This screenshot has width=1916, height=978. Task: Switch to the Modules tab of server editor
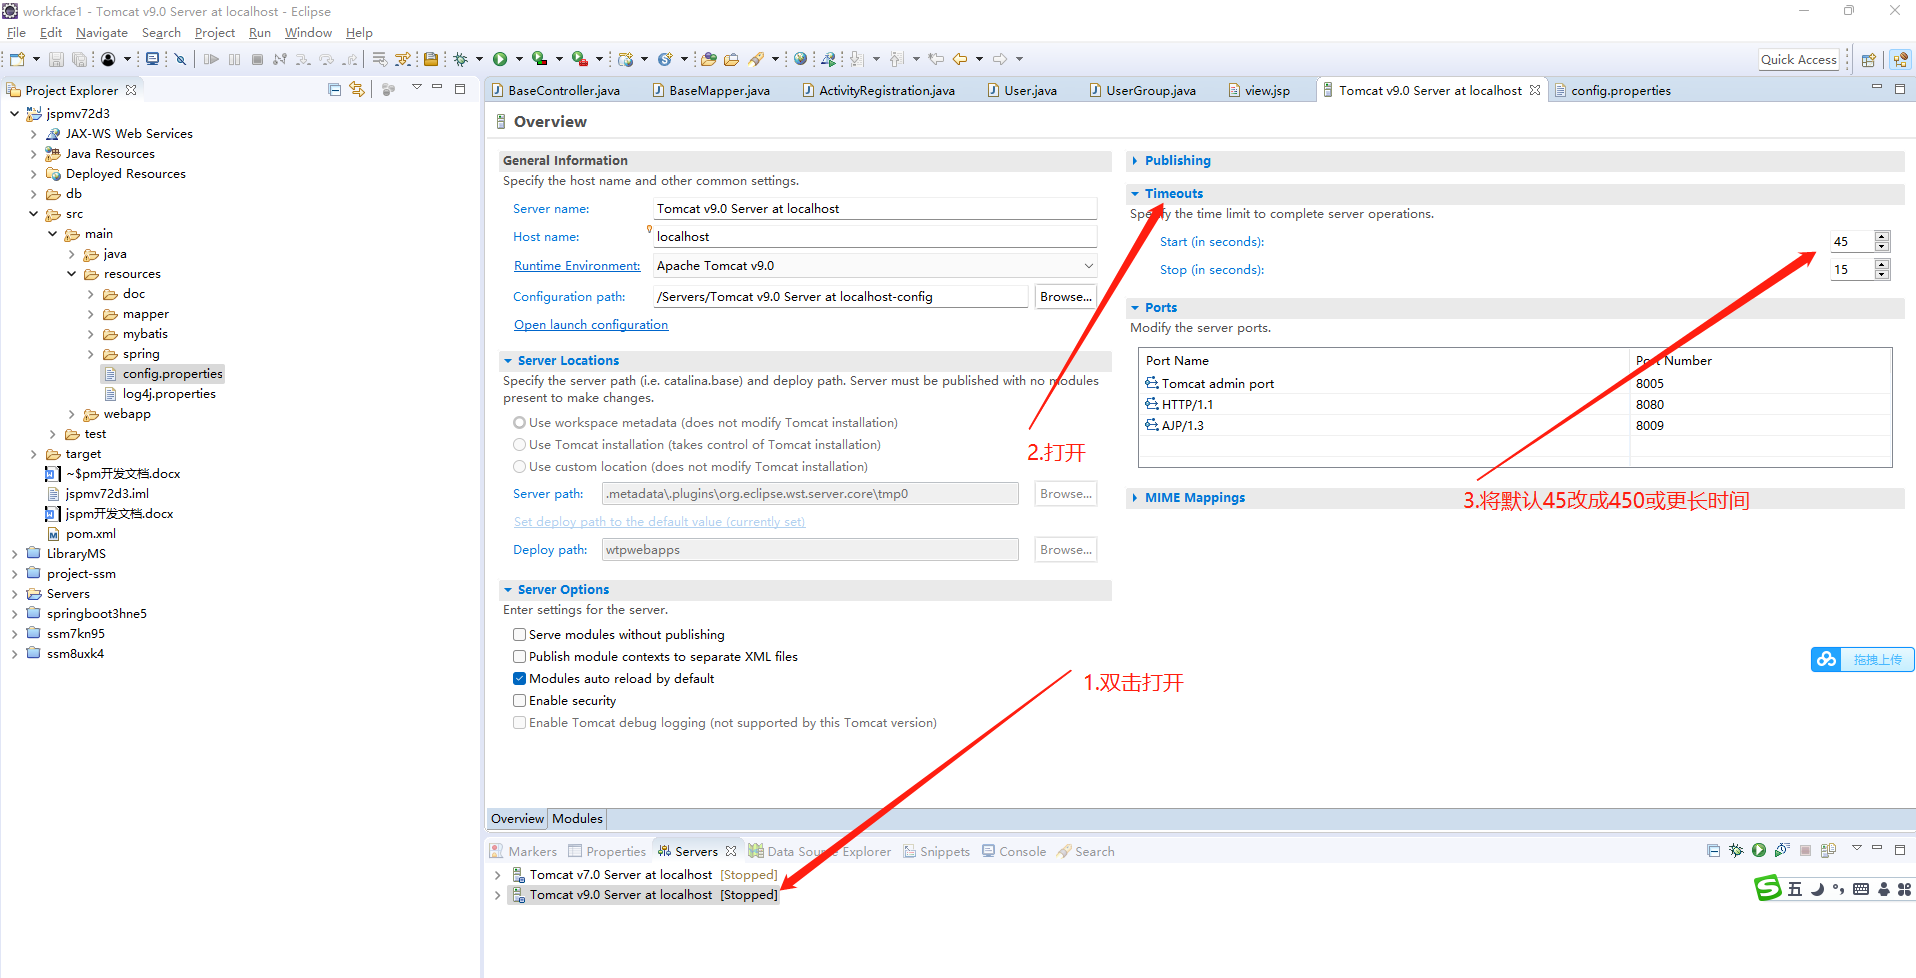(577, 819)
